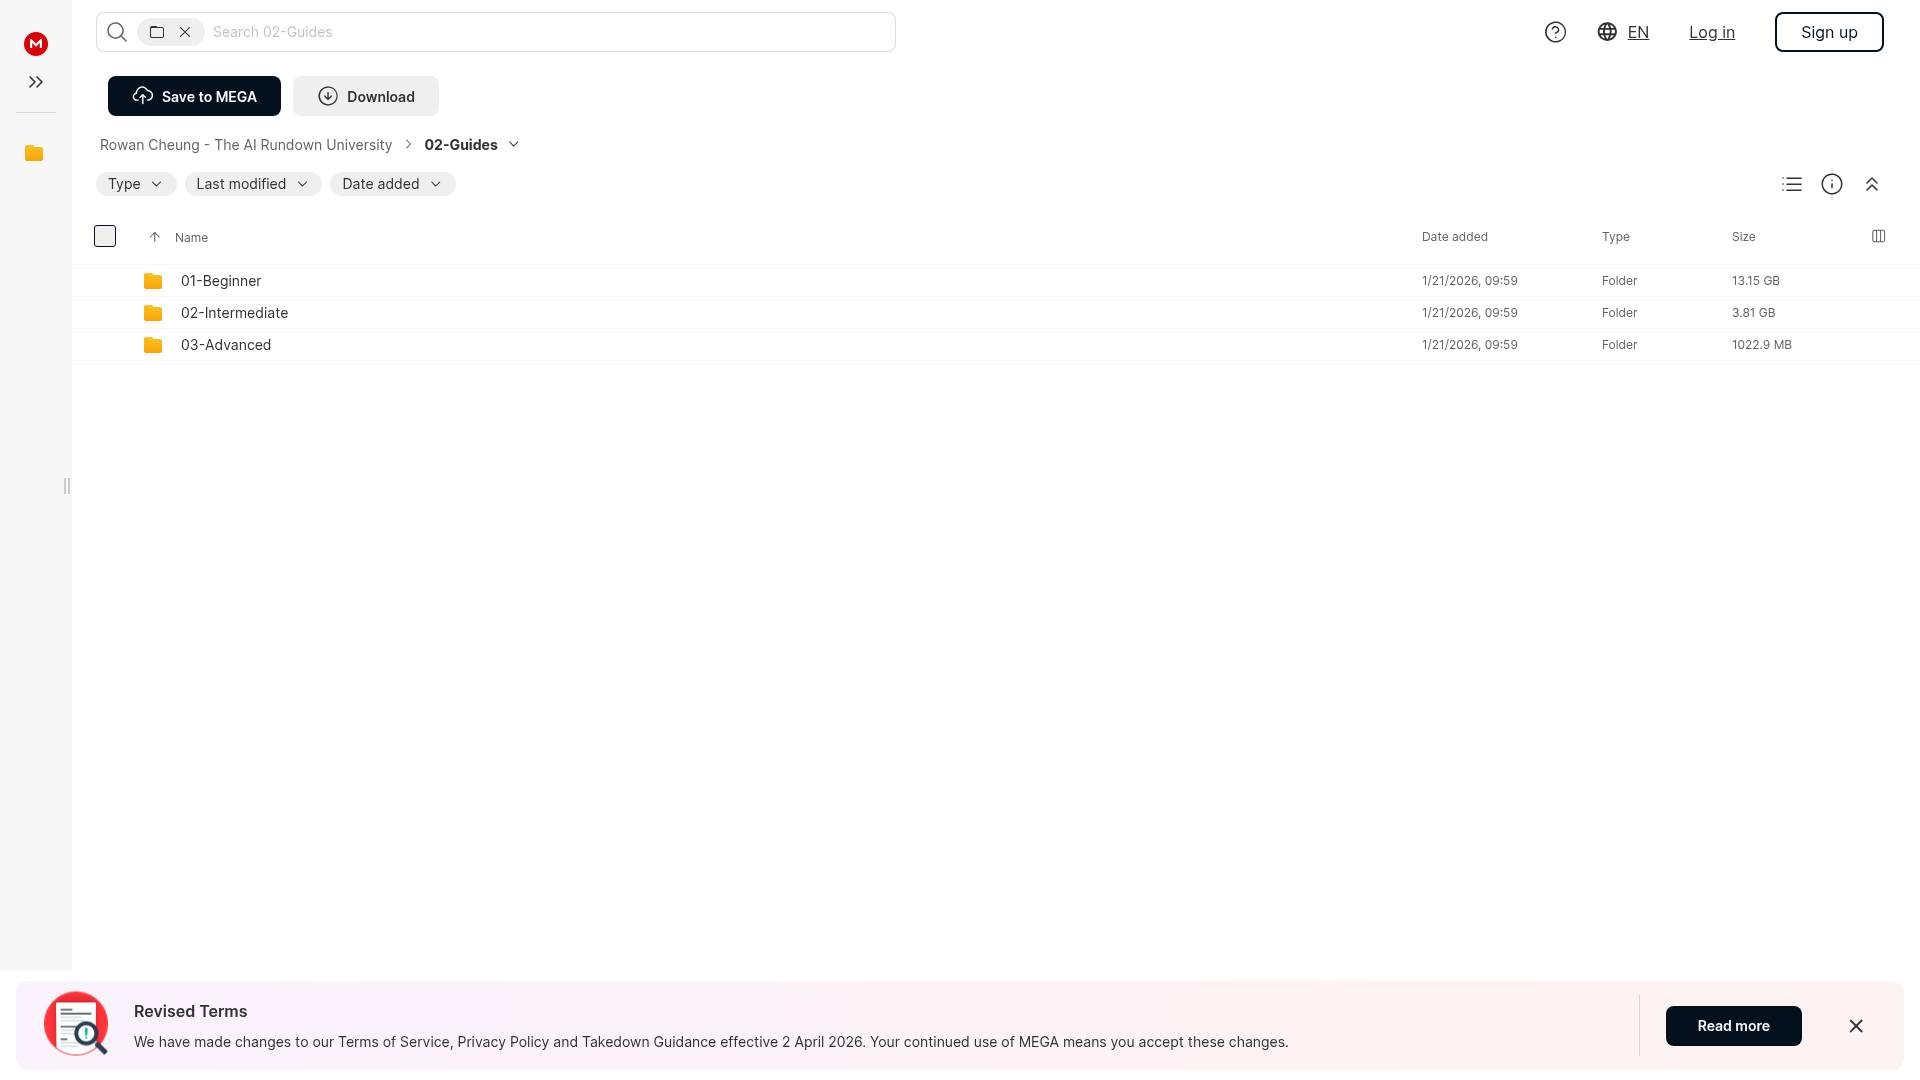Show the info panel icon

pyautogui.click(x=1832, y=184)
